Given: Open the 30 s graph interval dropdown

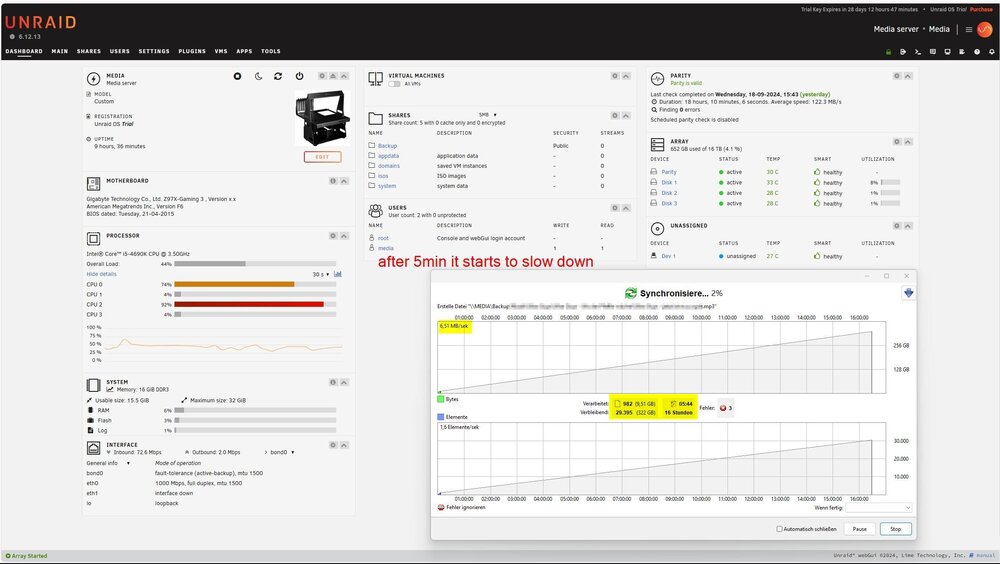Looking at the screenshot, I should [321, 274].
